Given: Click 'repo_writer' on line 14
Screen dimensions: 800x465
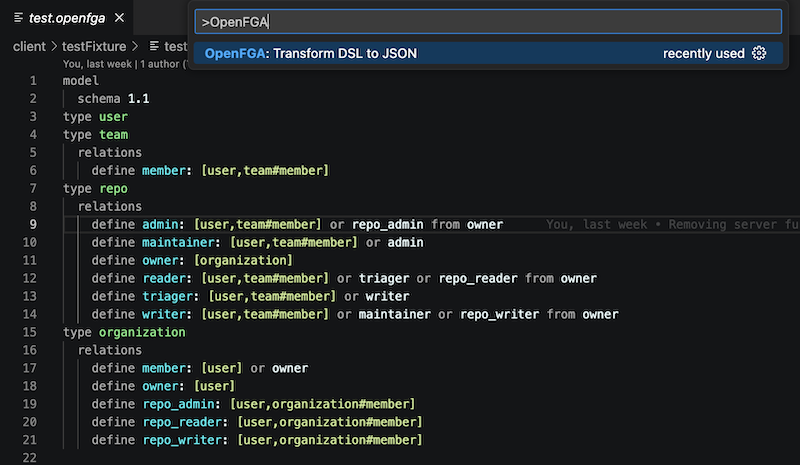Looking at the screenshot, I should click(x=499, y=314).
